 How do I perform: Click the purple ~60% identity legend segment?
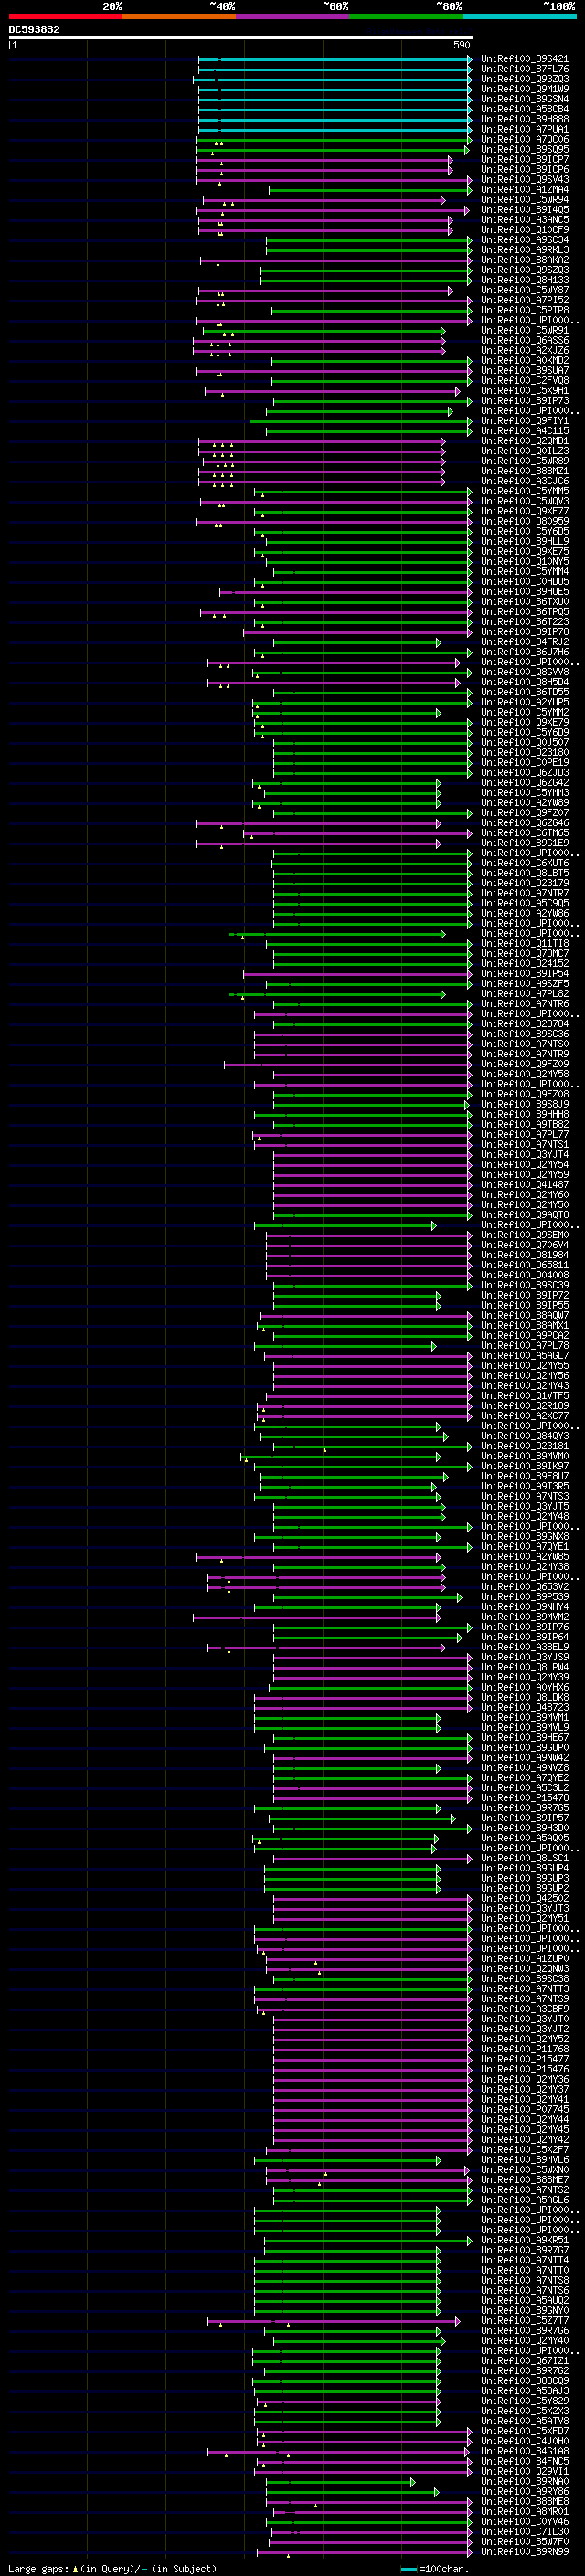[292, 16]
